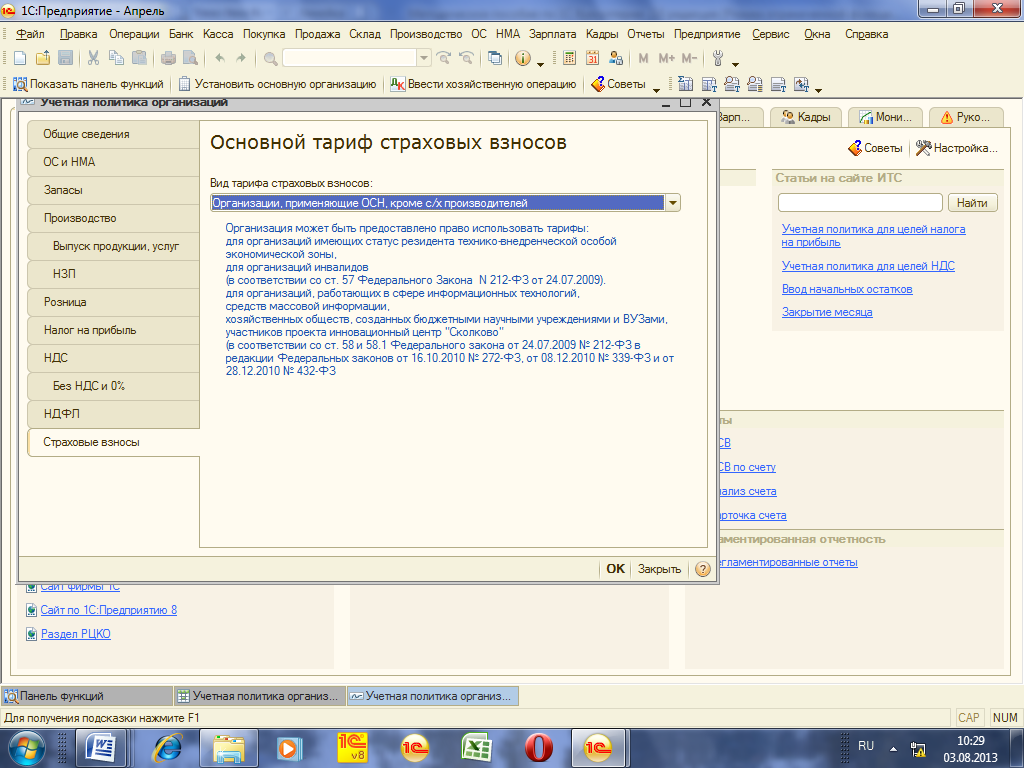
Task: Click Советы in the top toolbar
Action: tap(618, 84)
